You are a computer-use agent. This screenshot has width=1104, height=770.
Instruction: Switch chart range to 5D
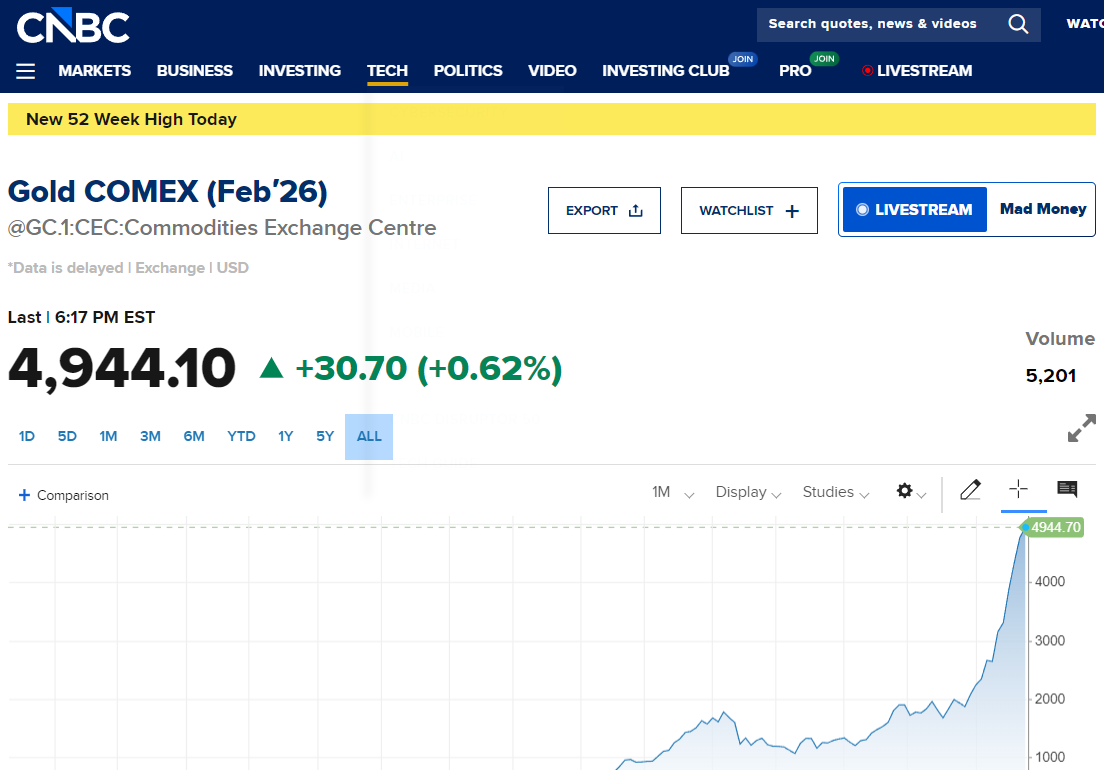[x=67, y=436]
